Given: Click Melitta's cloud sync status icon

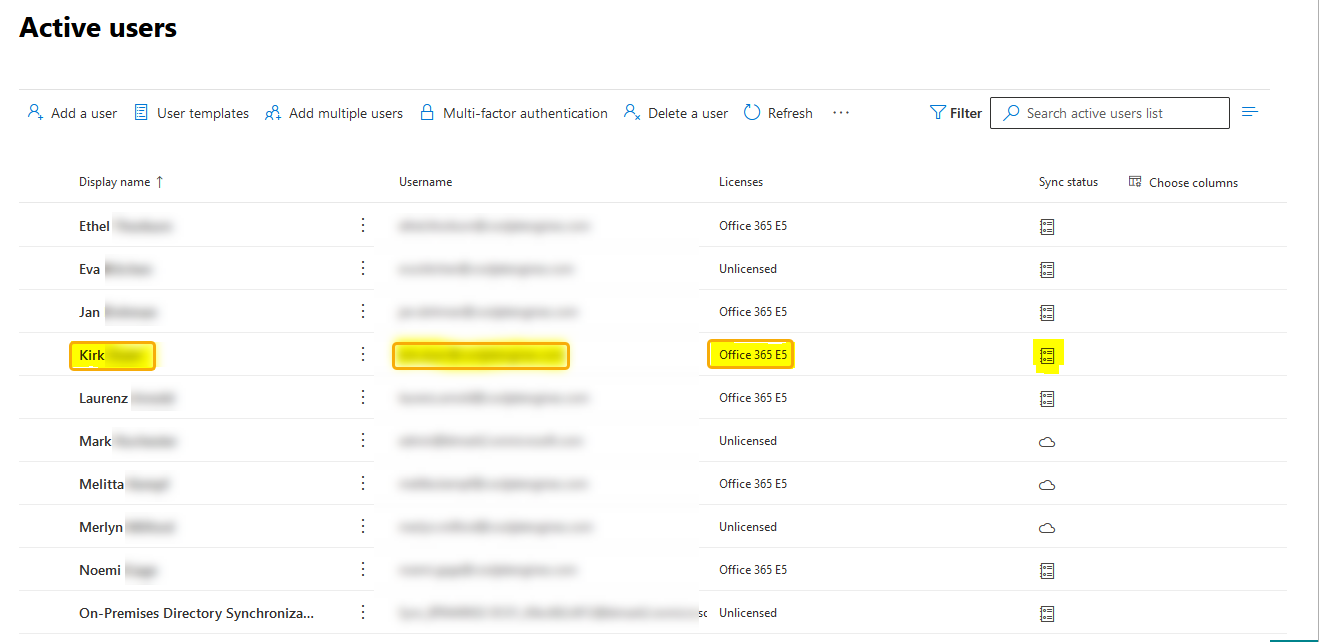Looking at the screenshot, I should coord(1047,485).
